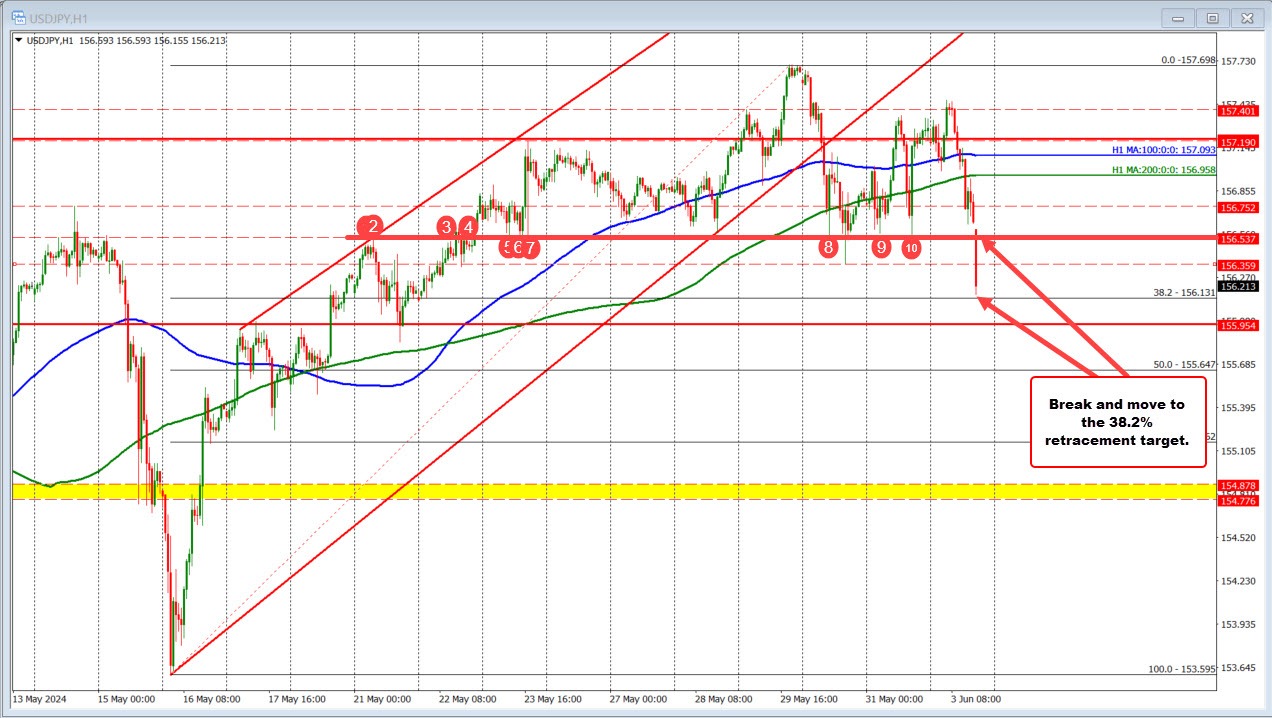Click the black current price label 156.213
Image resolution: width=1272 pixels, height=718 pixels.
1238,286
